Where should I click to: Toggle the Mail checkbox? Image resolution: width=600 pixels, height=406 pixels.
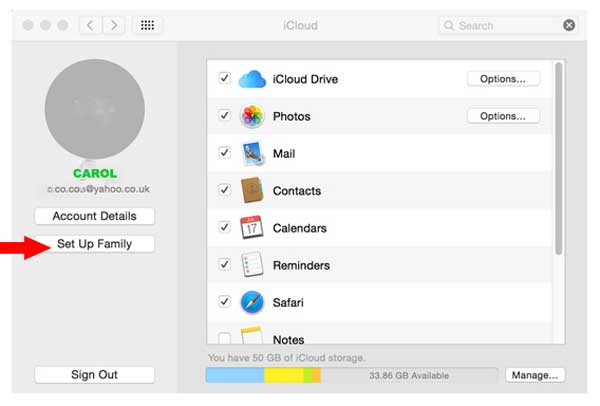coord(225,152)
